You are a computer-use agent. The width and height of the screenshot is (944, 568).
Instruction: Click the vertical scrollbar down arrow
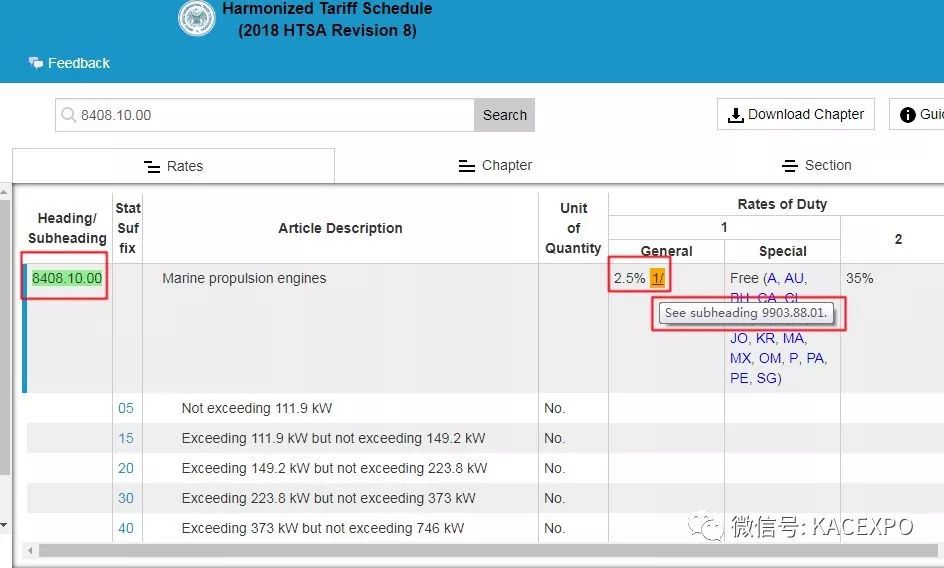tap(4, 525)
